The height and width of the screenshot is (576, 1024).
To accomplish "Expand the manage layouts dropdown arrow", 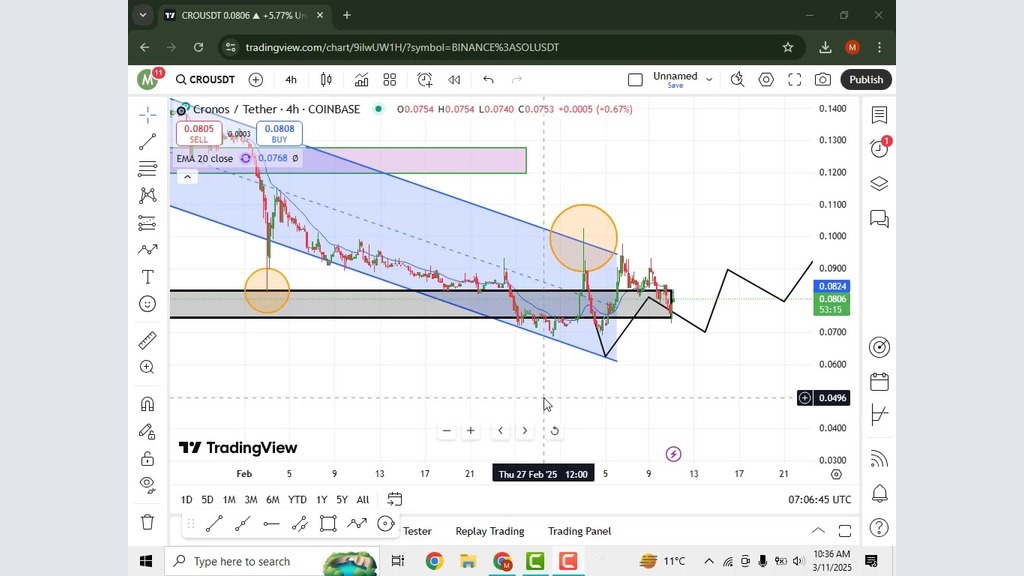I will tap(709, 80).
